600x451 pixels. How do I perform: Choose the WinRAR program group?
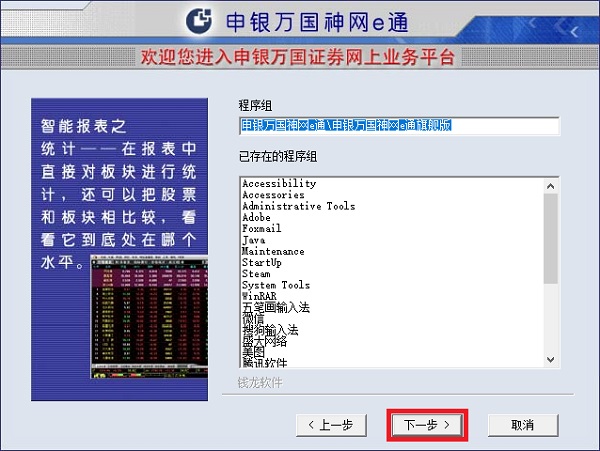click(x=259, y=296)
